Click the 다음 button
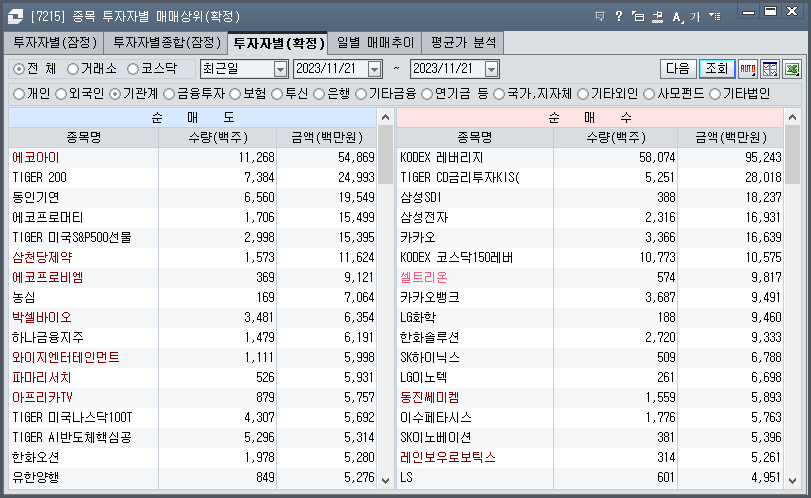811x498 pixels. [678, 69]
